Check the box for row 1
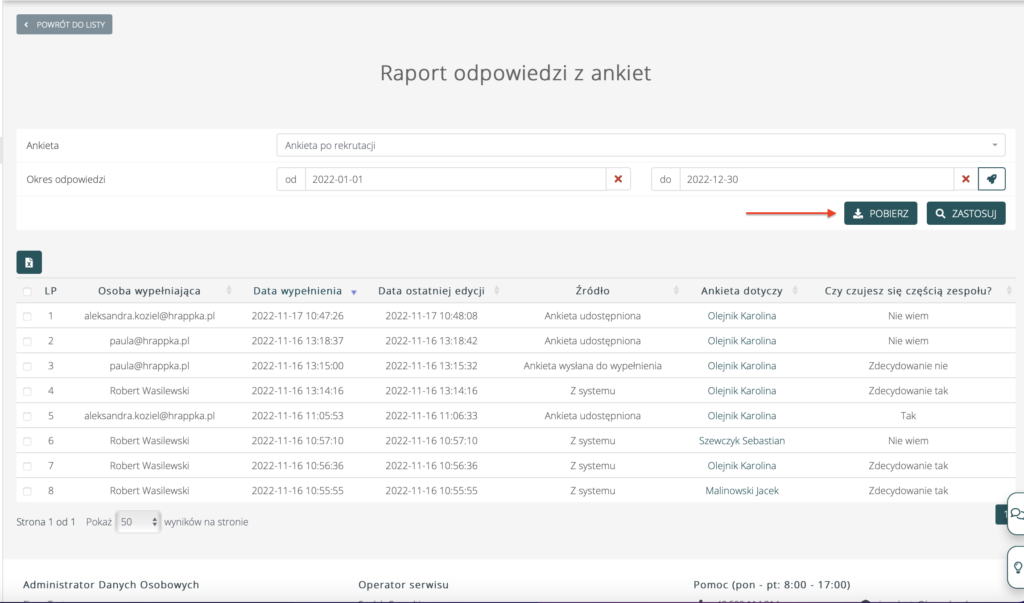Image resolution: width=1024 pixels, height=603 pixels. click(x=27, y=316)
